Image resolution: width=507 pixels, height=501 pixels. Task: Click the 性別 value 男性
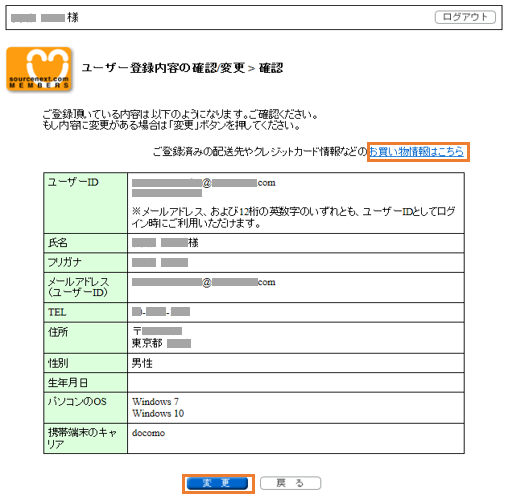(142, 363)
